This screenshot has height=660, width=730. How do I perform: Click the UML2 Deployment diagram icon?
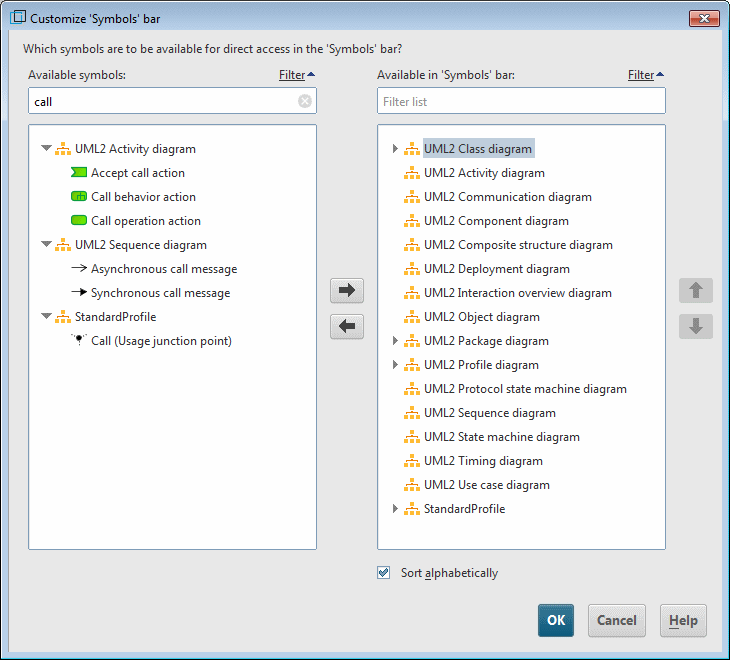[412, 269]
